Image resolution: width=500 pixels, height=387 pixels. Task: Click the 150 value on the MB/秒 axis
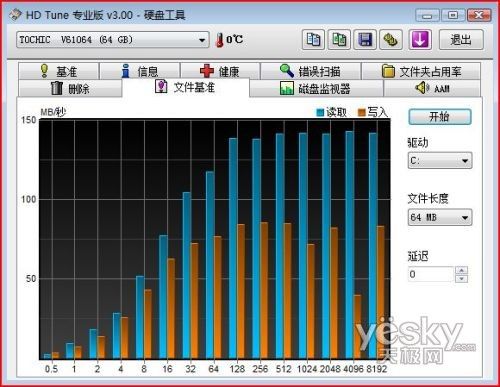(x=28, y=120)
